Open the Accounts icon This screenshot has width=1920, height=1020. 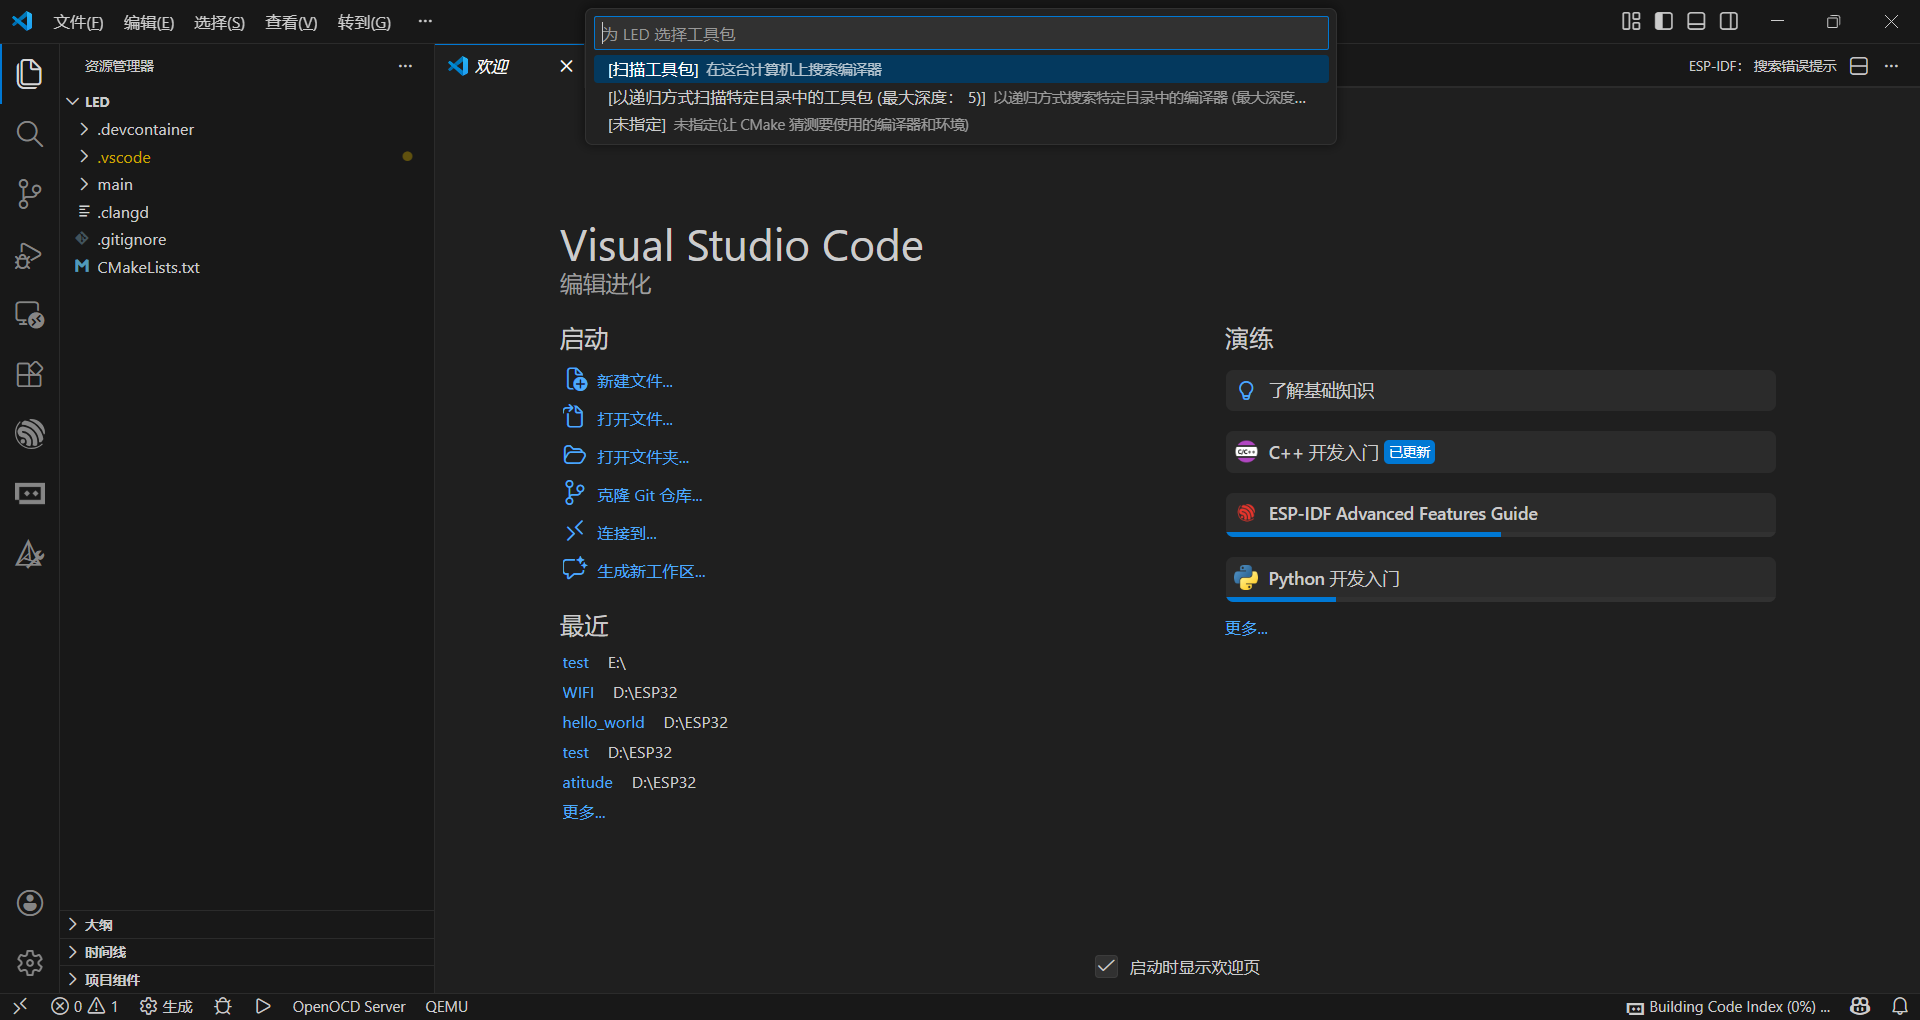29,903
